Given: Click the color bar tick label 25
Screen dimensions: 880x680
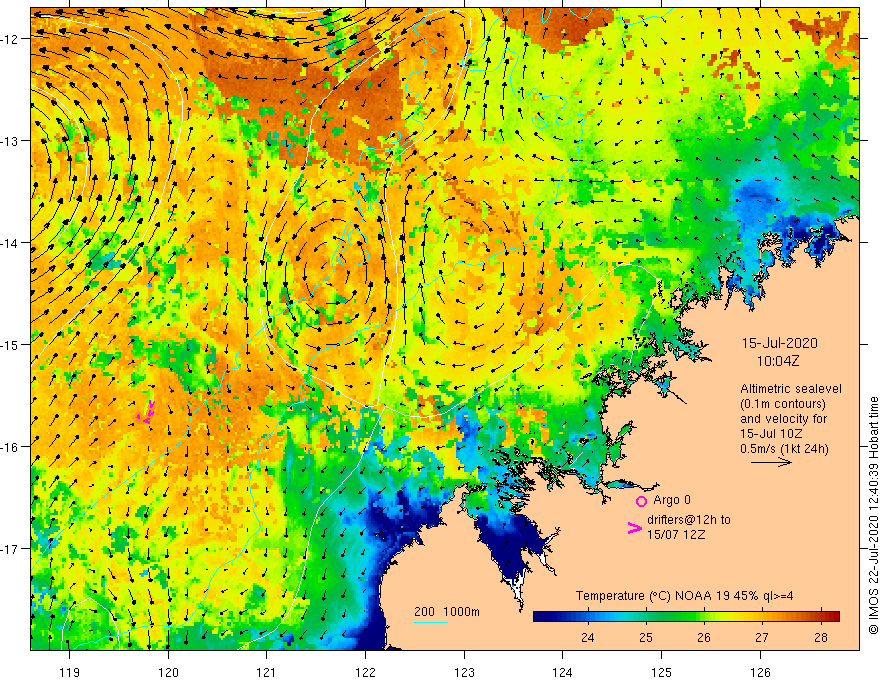Looking at the screenshot, I should (x=646, y=638).
